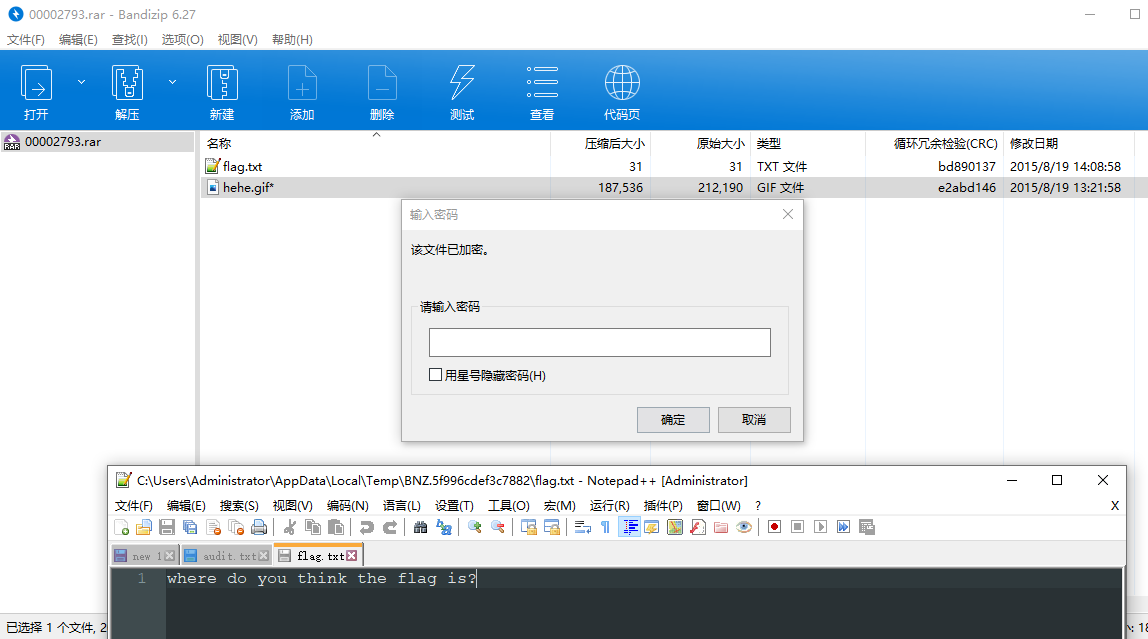Click inside the password input field
1148x639 pixels.
pos(598,342)
